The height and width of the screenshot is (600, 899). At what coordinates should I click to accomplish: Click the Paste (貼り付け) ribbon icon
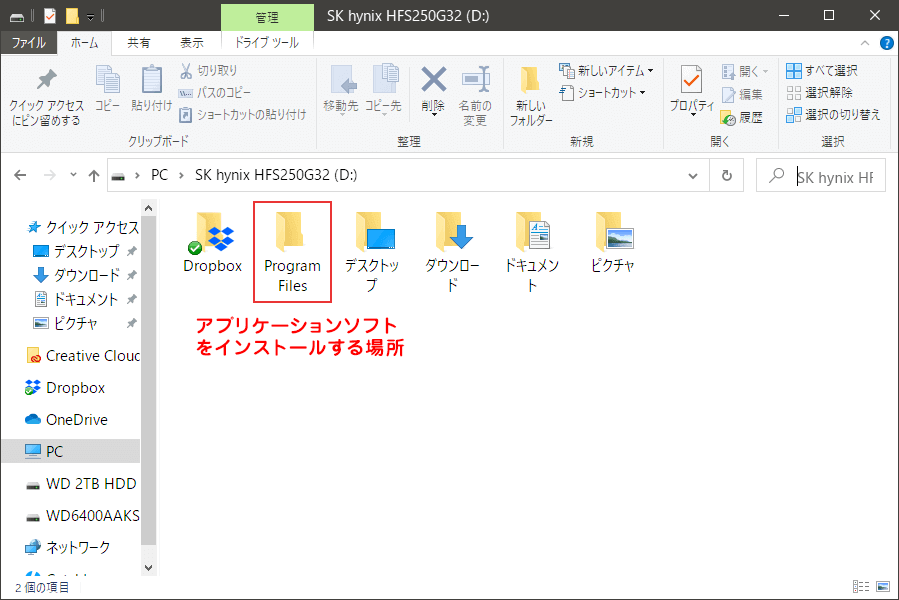pyautogui.click(x=151, y=89)
